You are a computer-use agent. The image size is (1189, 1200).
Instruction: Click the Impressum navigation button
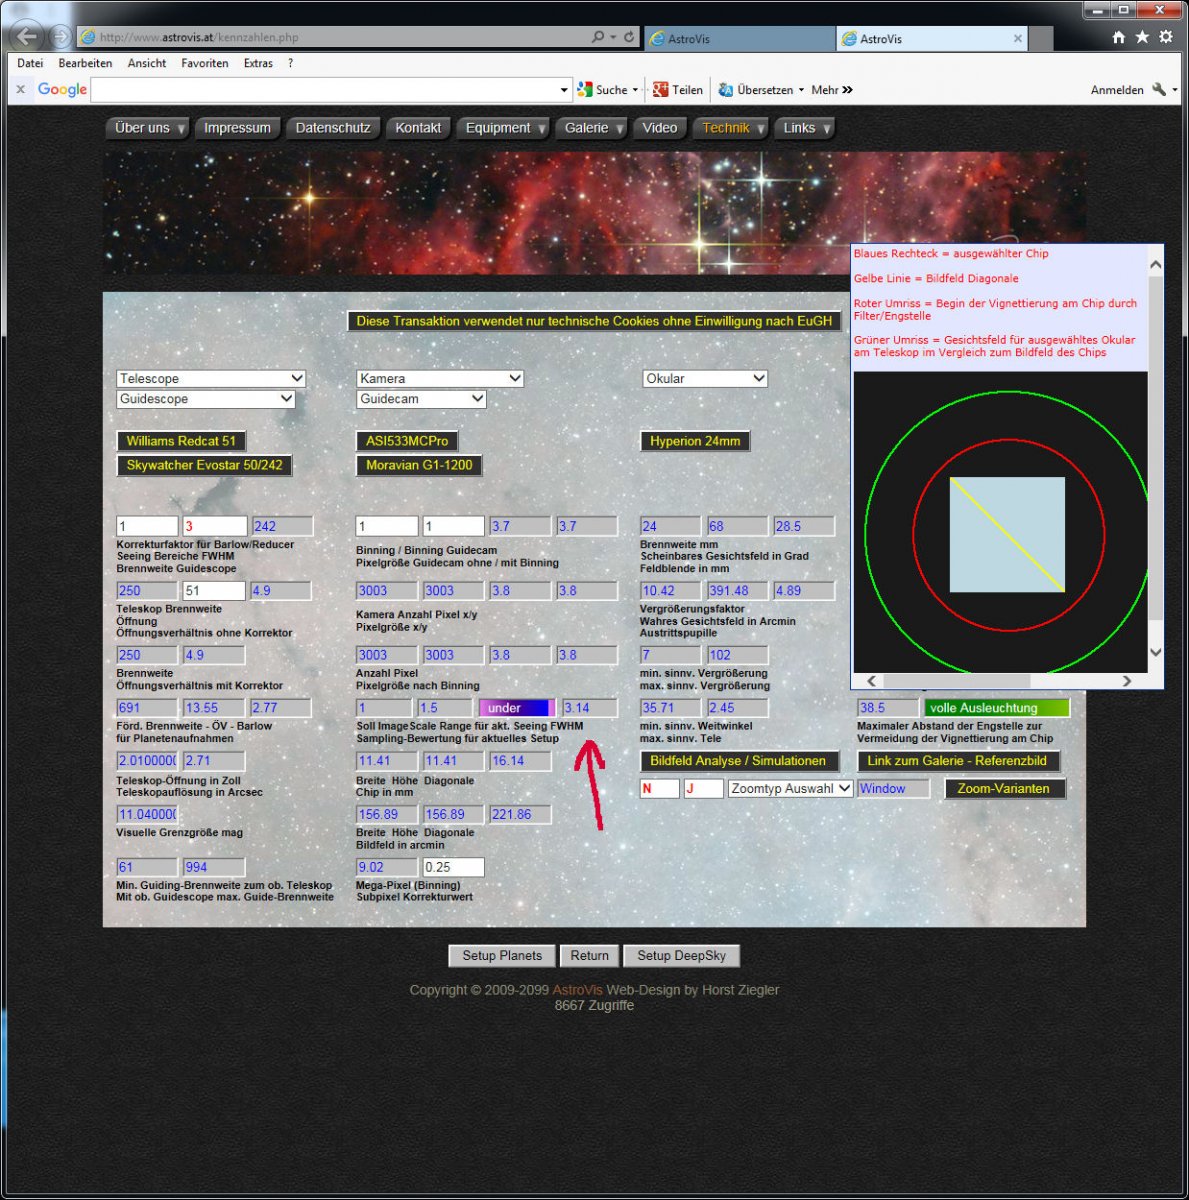pos(237,128)
